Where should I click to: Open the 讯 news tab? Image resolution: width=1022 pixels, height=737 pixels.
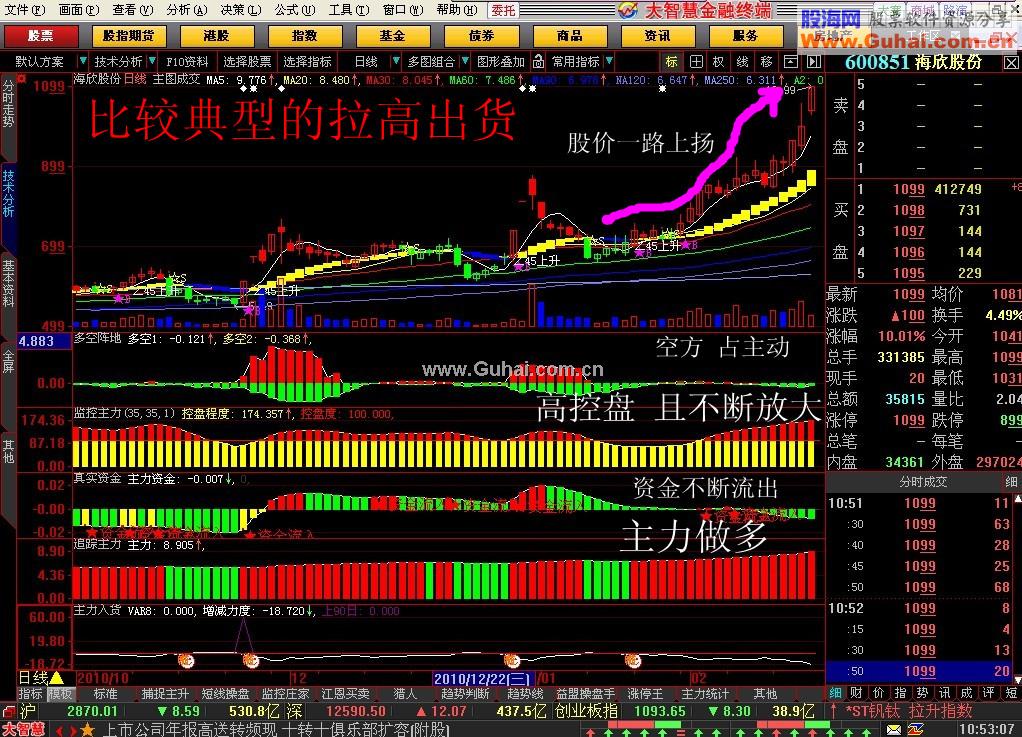point(944,693)
